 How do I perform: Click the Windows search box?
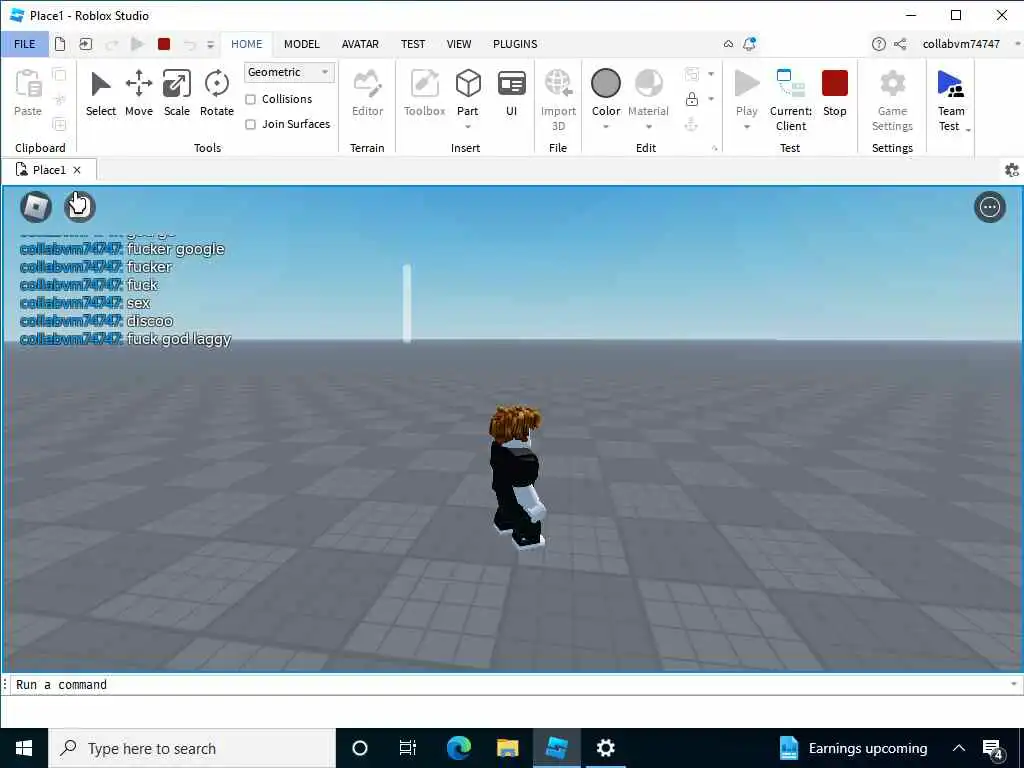coord(192,748)
